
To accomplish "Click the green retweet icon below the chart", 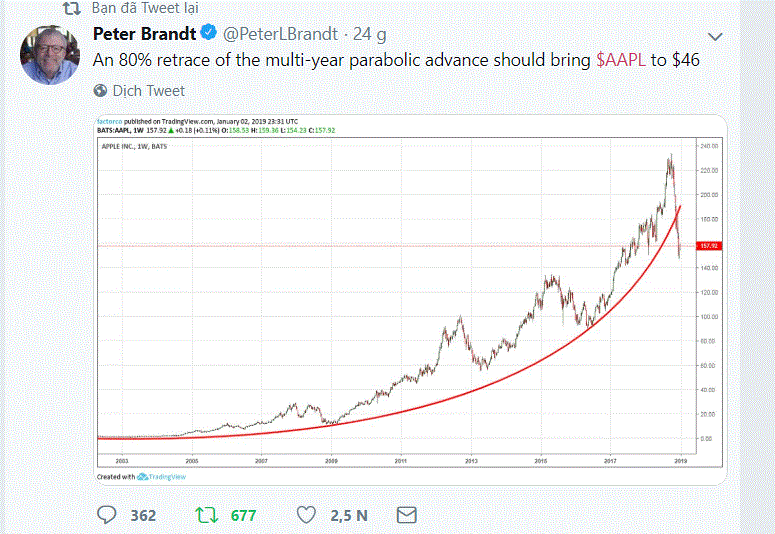I will 205,515.
